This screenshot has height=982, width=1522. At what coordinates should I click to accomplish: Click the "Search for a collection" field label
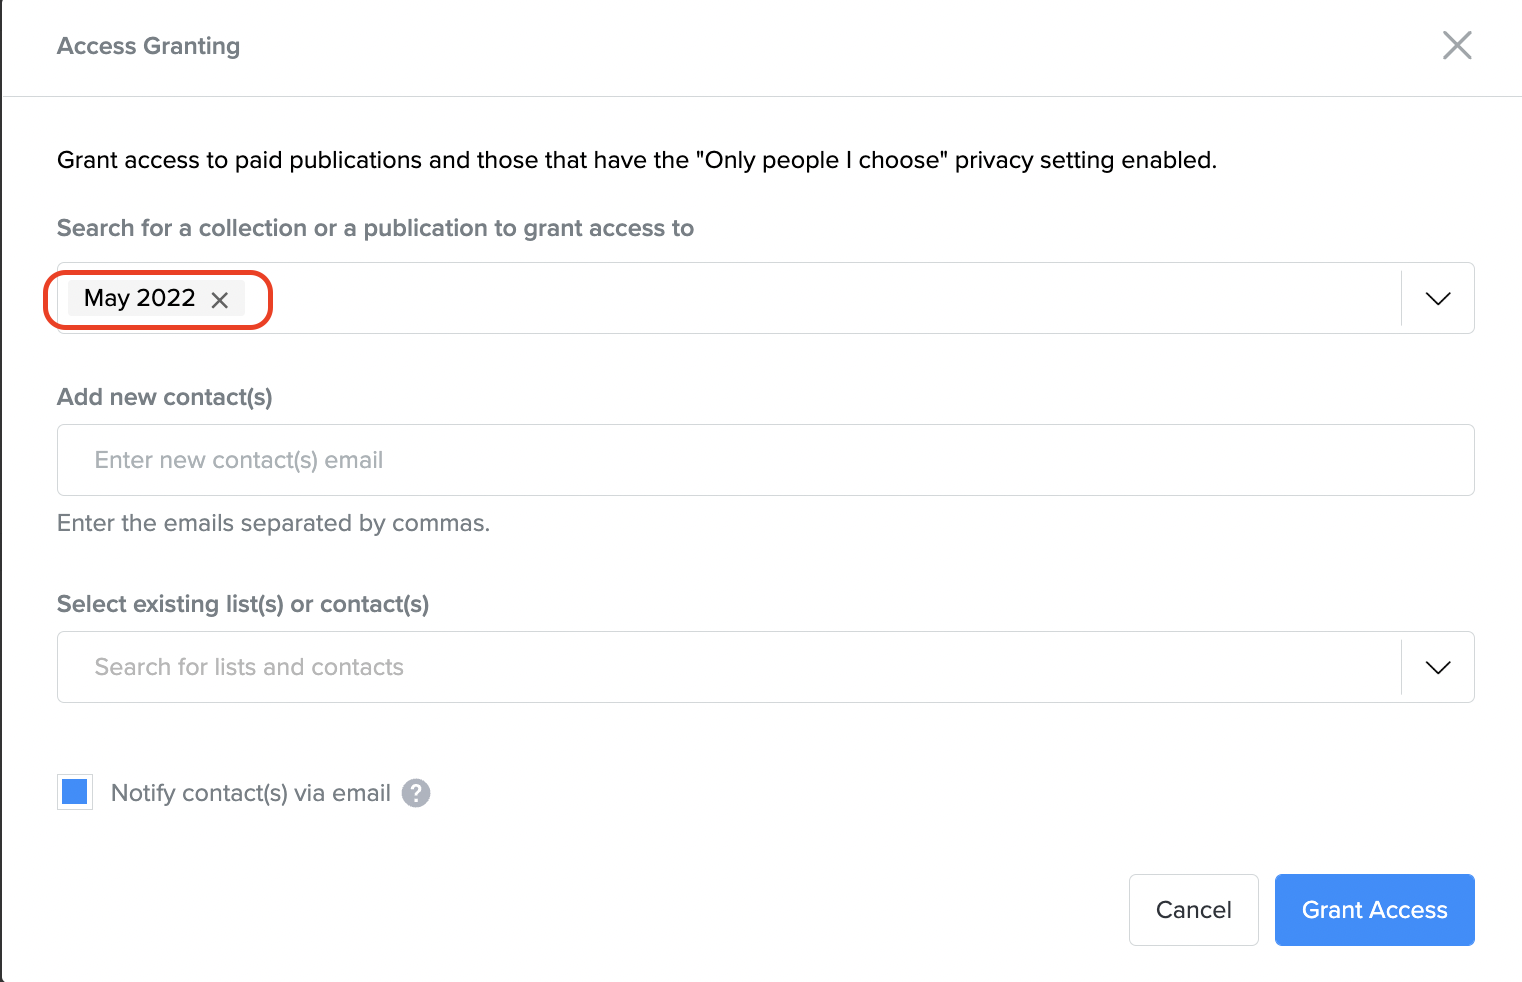tap(375, 228)
